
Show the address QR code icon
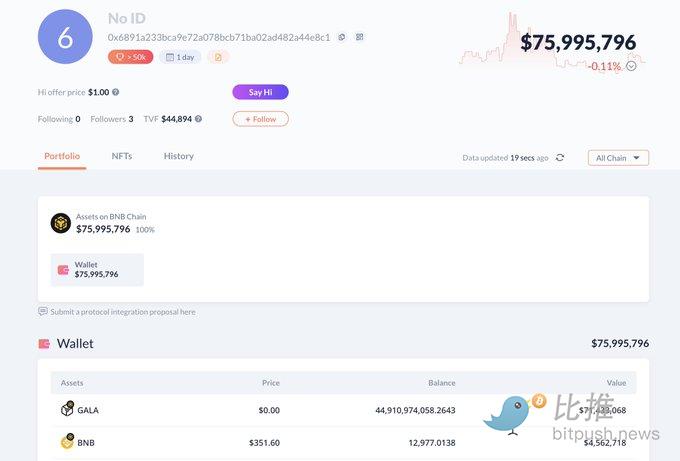pos(359,37)
